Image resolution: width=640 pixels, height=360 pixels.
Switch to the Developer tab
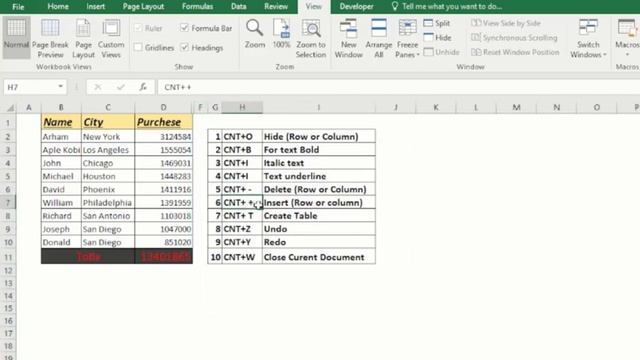(x=356, y=7)
